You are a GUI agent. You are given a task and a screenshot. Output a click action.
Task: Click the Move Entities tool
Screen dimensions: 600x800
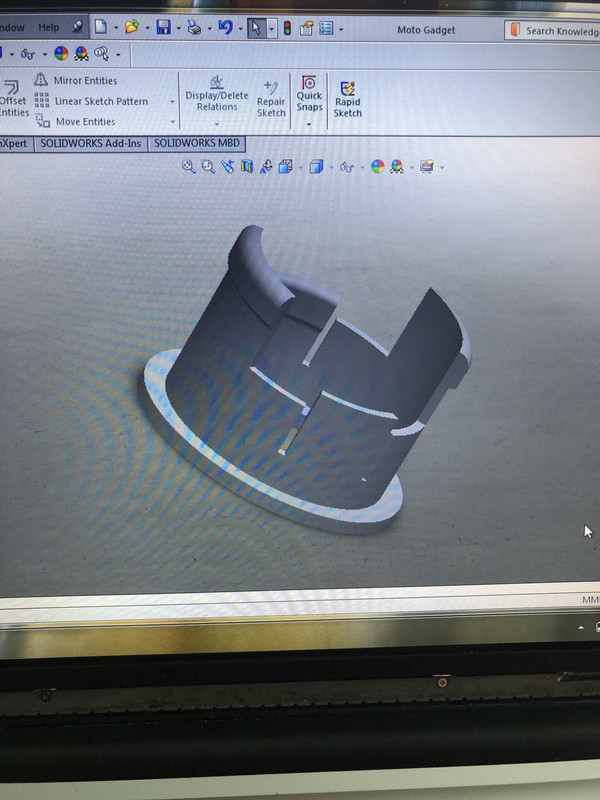click(75, 121)
